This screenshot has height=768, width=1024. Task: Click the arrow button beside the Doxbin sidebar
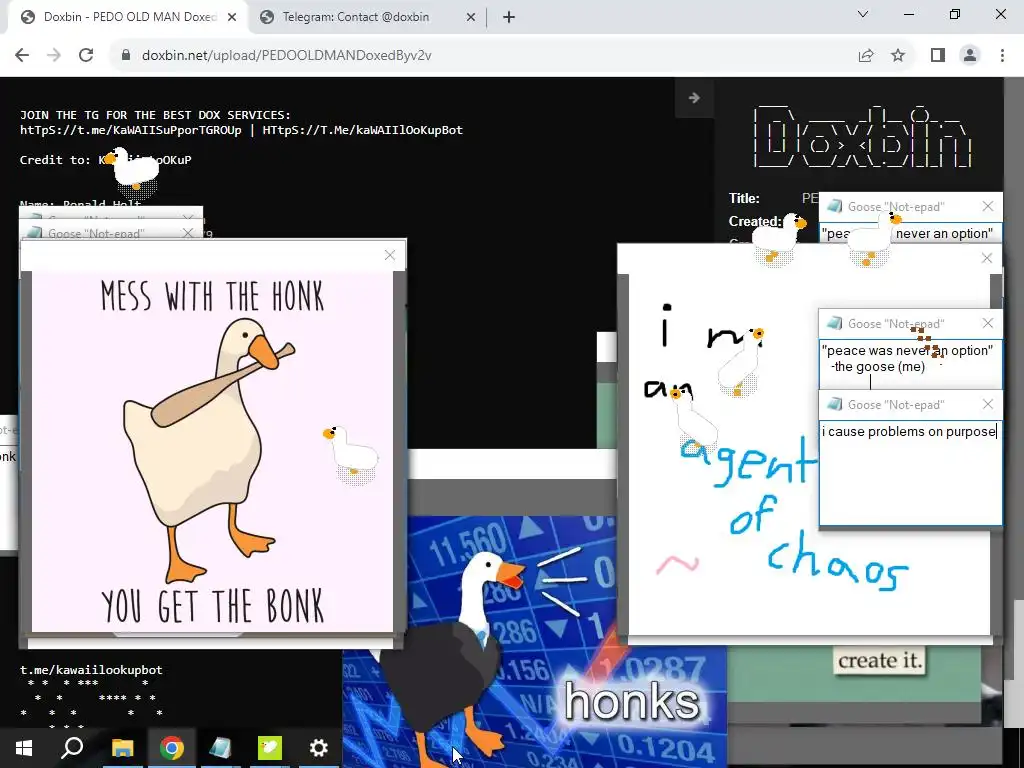coord(694,98)
